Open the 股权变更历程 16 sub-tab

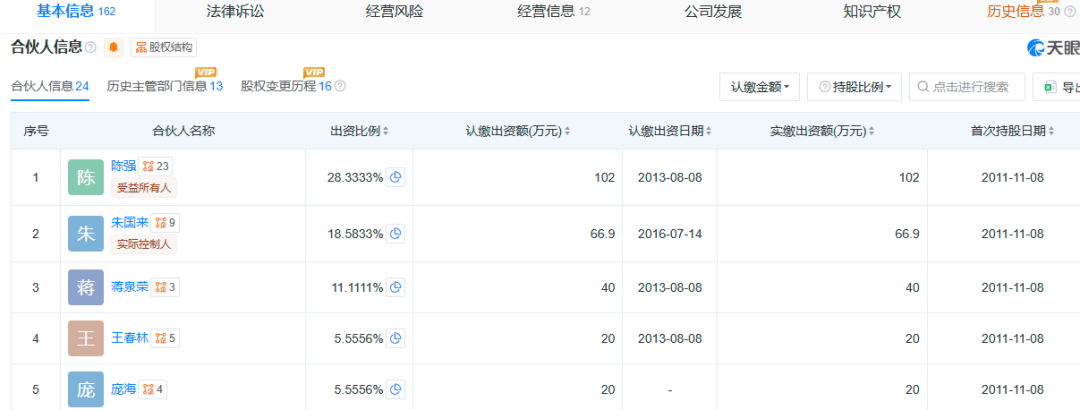coord(287,87)
